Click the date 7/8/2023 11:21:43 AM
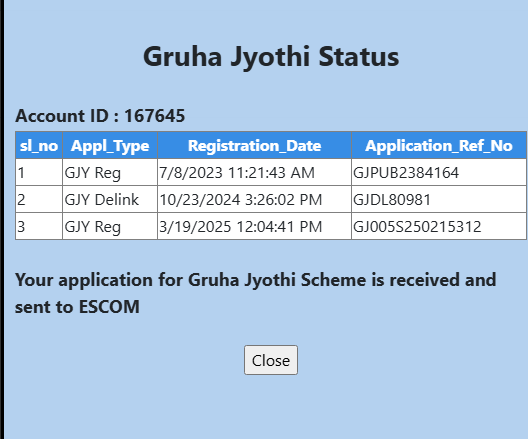 (237, 173)
